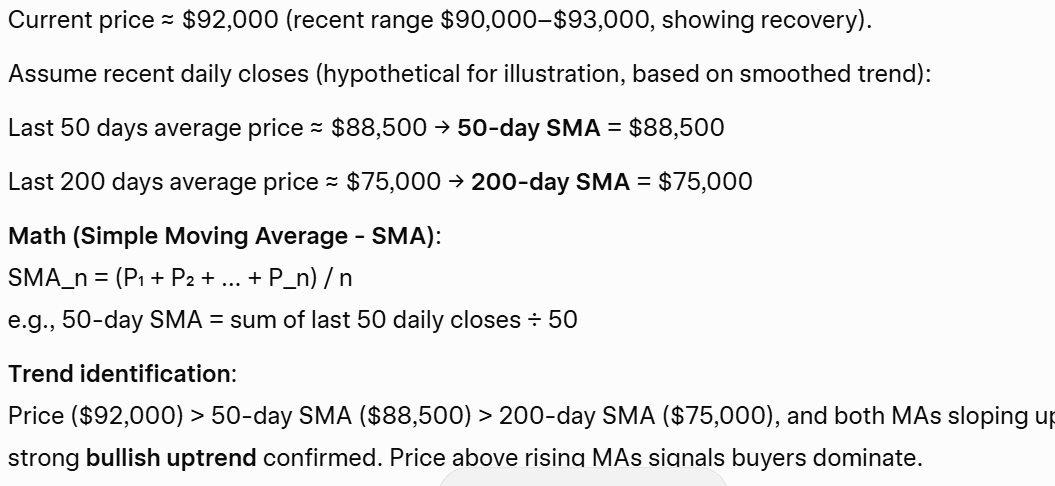Click "Last 200 days average price" text
Image resolution: width=1055 pixels, height=486 pixels.
tap(162, 182)
